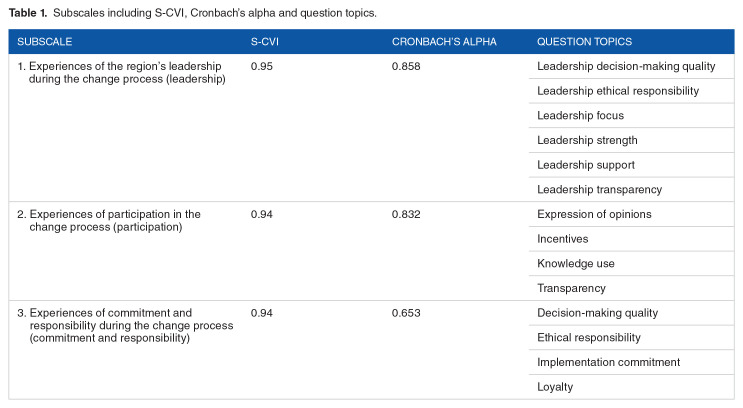Select the Knowledge use topic row

click(x=576, y=263)
